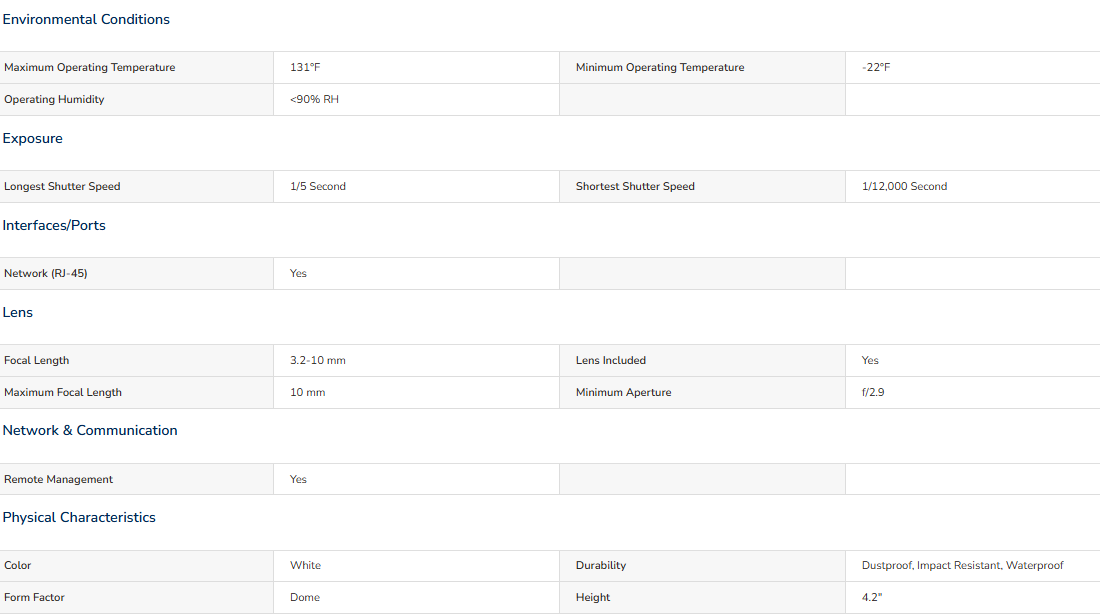Select the 1/12,000 Second shutter value

pos(904,187)
